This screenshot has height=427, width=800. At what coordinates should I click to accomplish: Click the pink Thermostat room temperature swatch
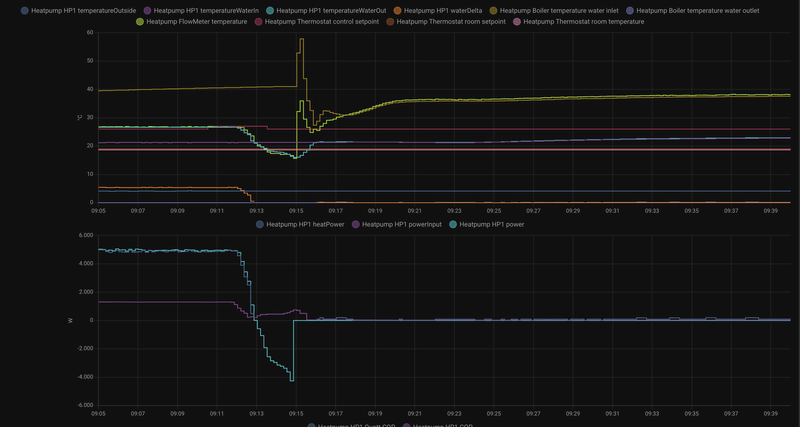click(517, 21)
